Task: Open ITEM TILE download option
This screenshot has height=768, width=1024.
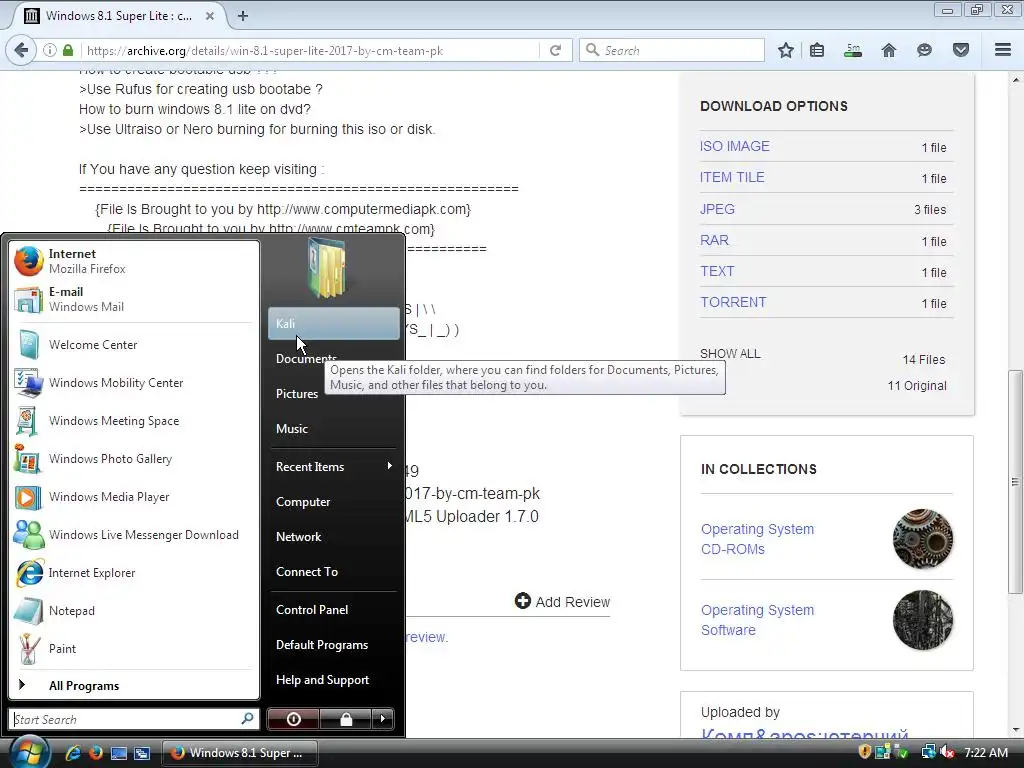Action: pos(732,177)
